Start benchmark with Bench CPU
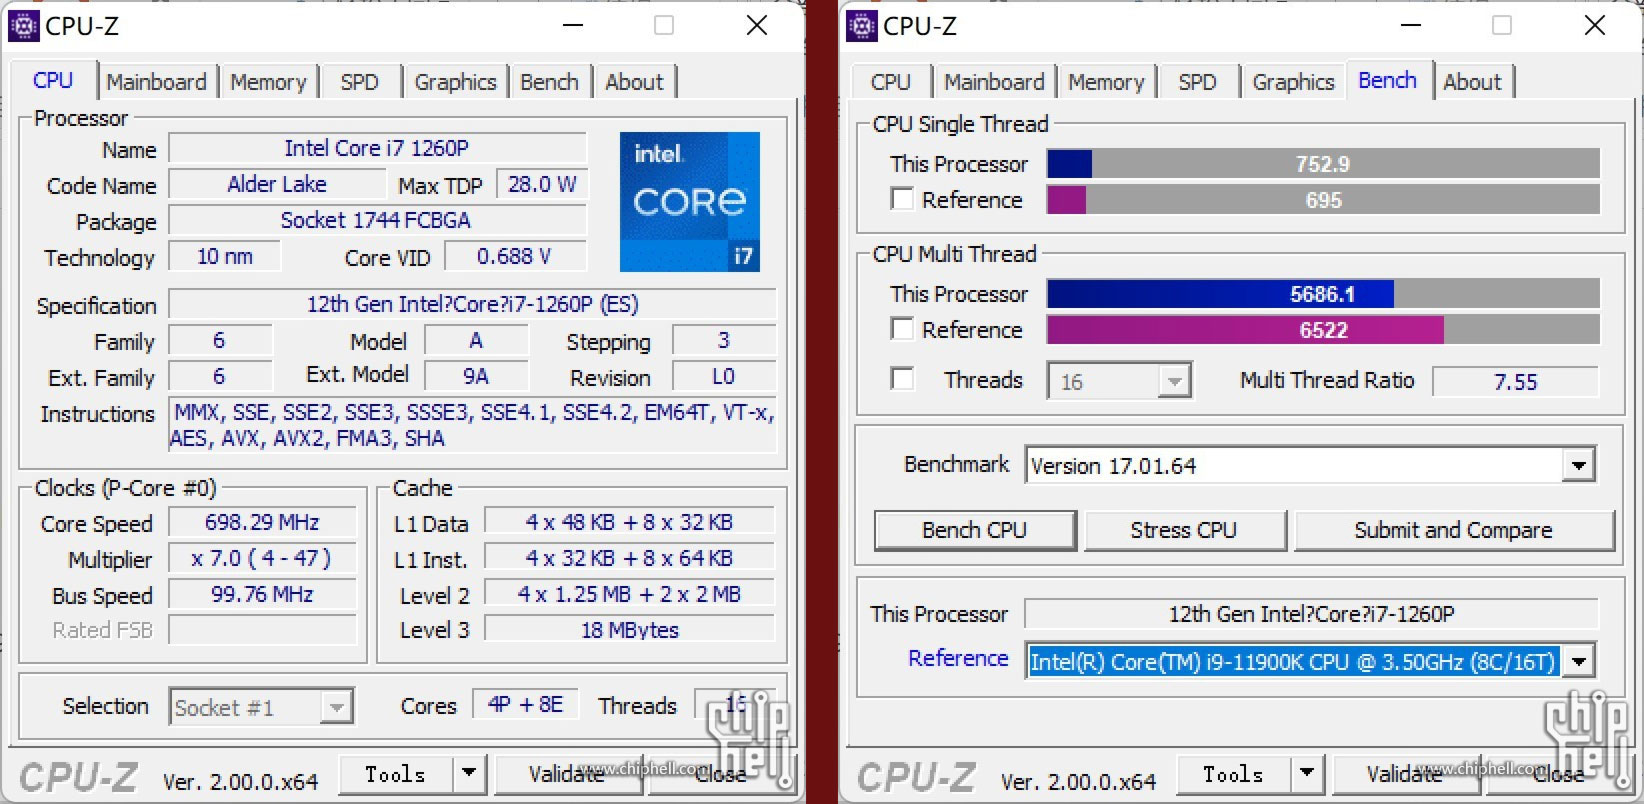The height and width of the screenshot is (804, 1644). (975, 530)
